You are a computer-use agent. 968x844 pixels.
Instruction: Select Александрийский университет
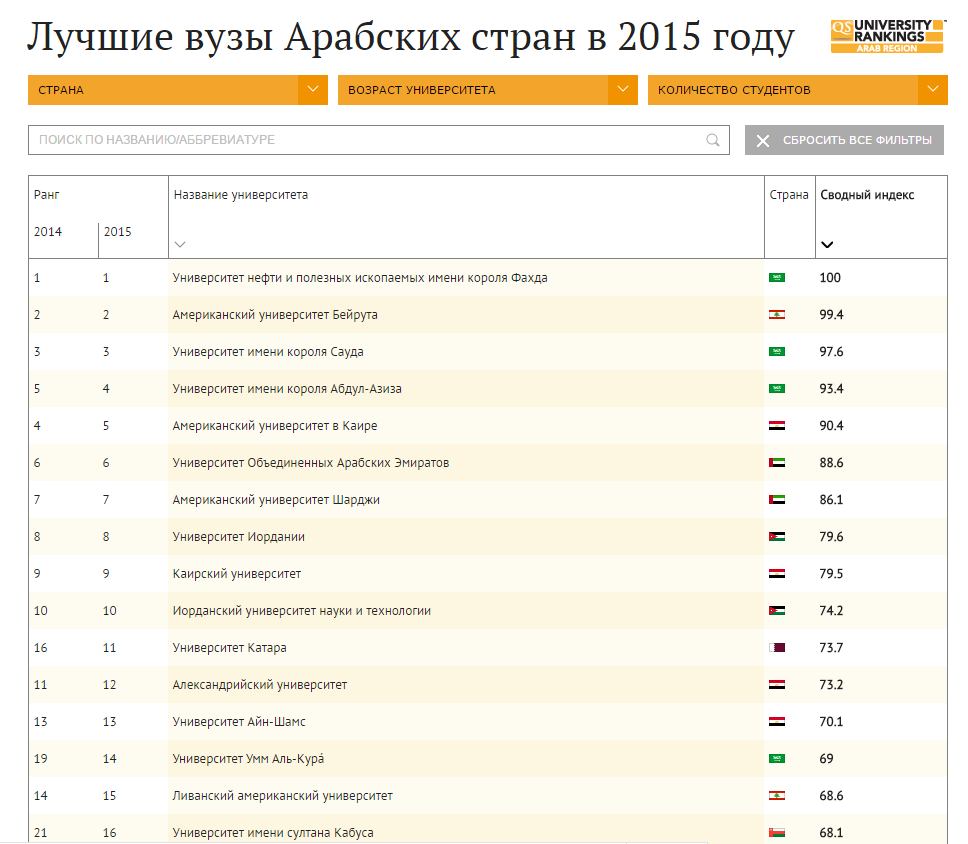[x=259, y=685]
